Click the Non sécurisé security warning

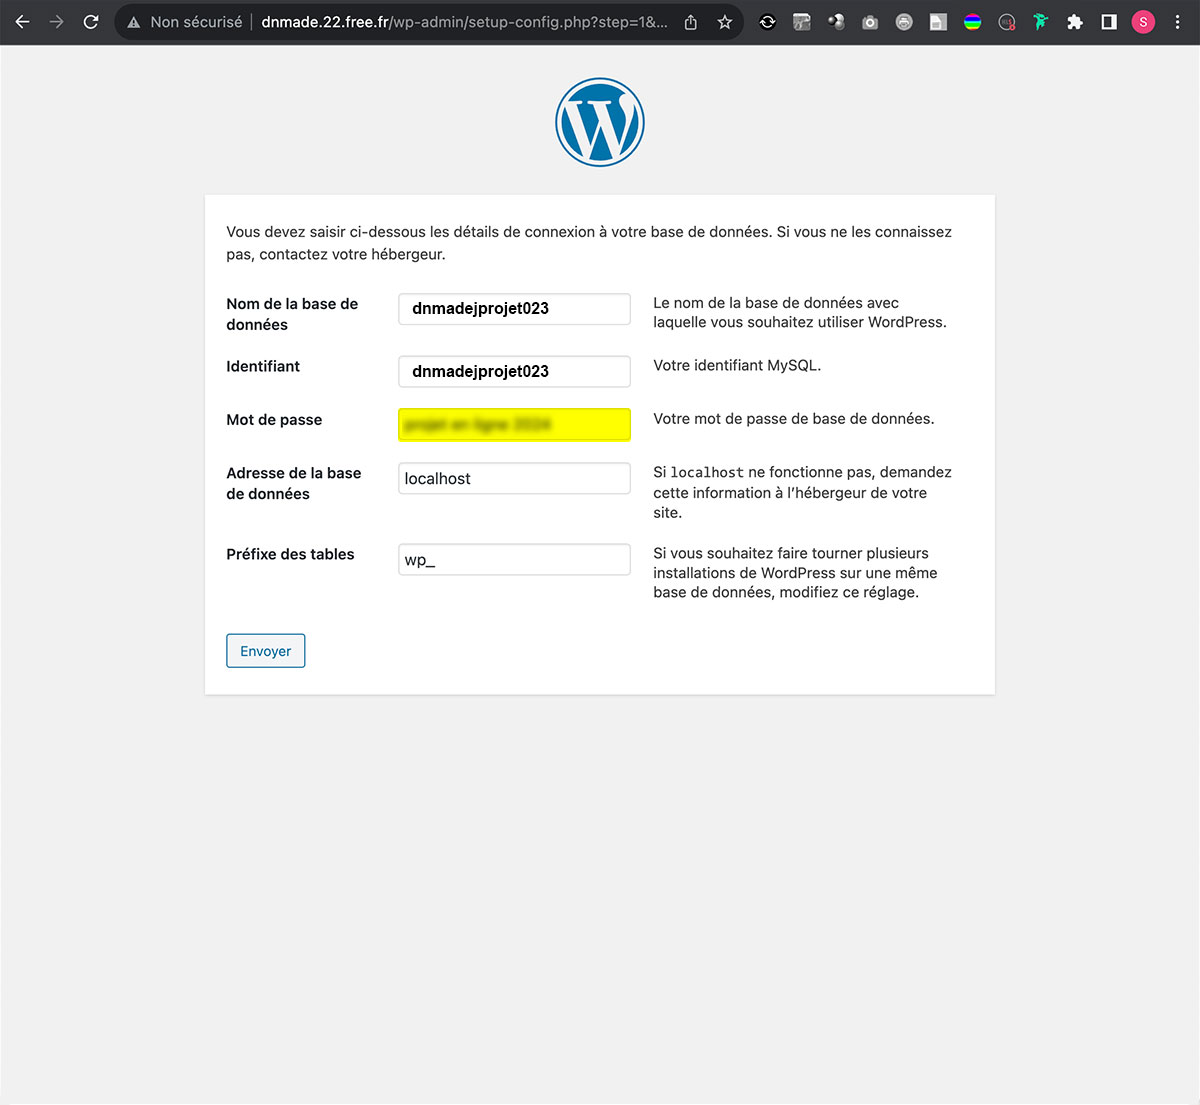tap(185, 22)
